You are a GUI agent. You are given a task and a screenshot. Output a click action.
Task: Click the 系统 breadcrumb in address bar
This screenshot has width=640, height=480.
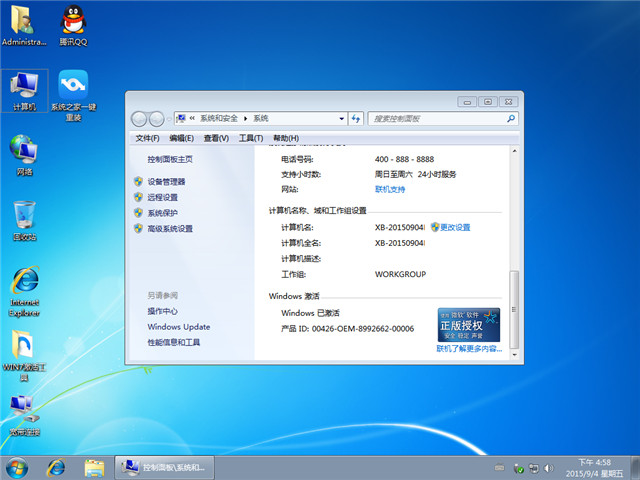point(261,118)
